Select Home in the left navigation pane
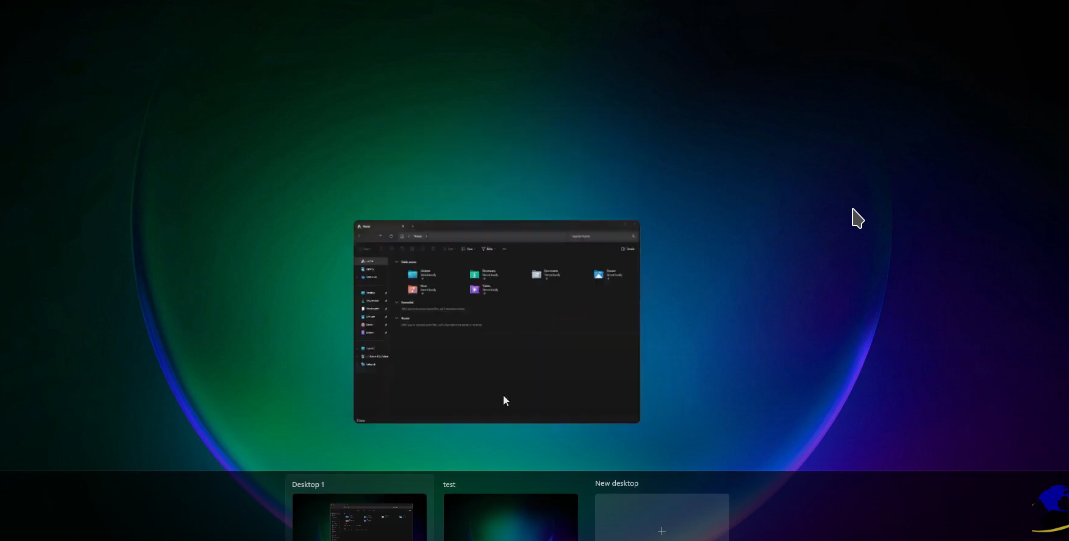1069x541 pixels. click(369, 261)
